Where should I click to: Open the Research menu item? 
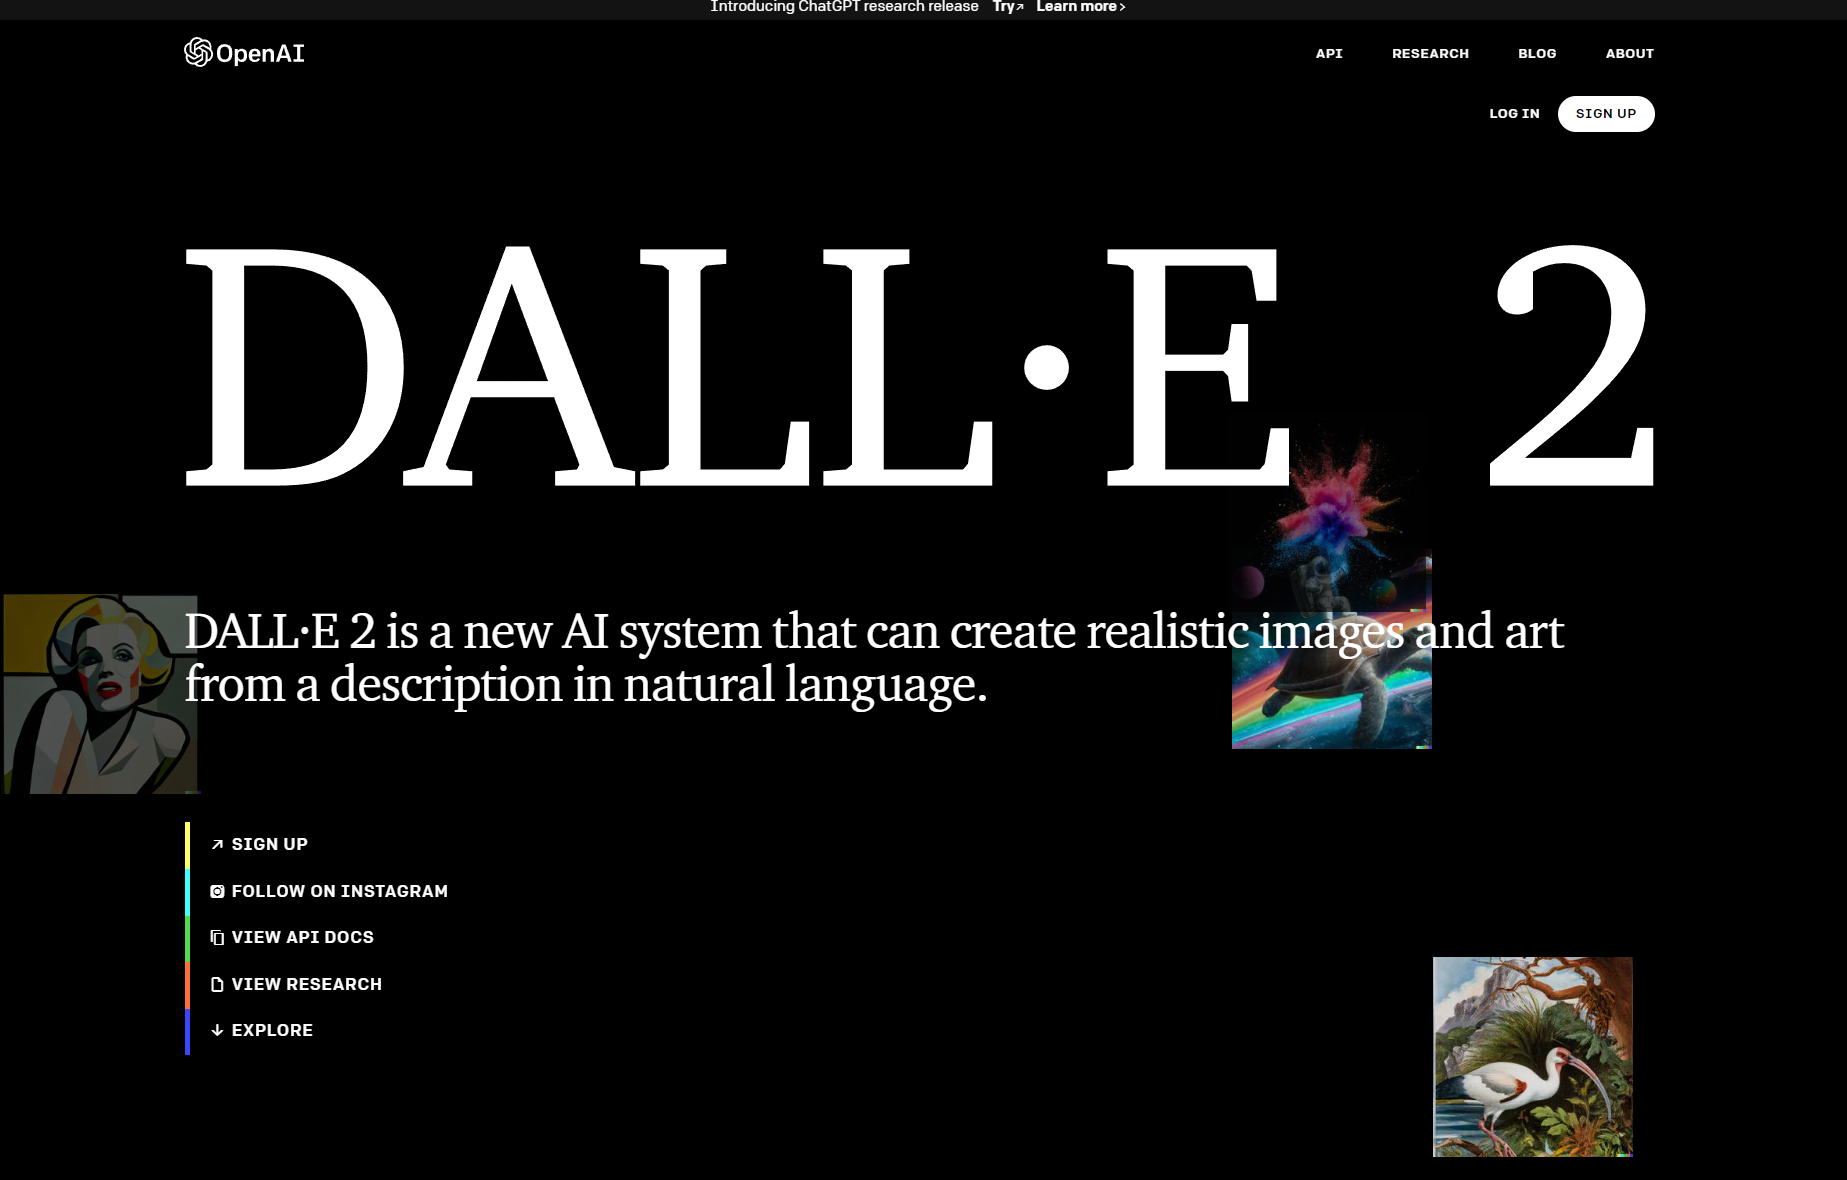(x=1430, y=54)
